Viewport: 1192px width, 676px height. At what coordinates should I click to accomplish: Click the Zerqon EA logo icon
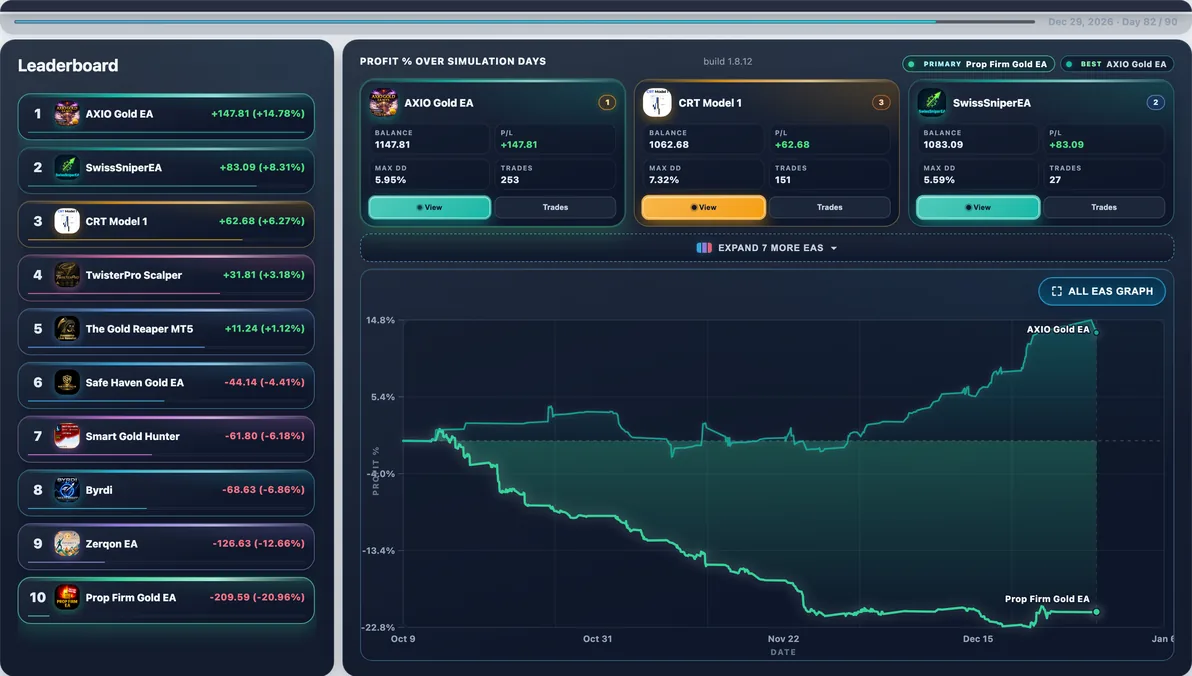(x=67, y=544)
